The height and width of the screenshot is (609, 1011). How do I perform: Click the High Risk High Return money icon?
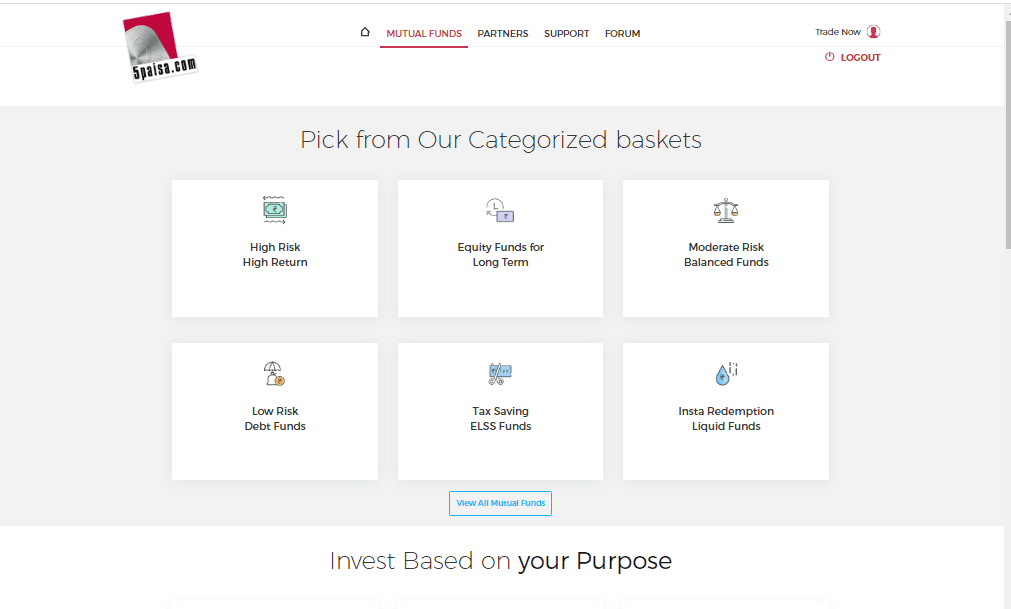[x=275, y=210]
